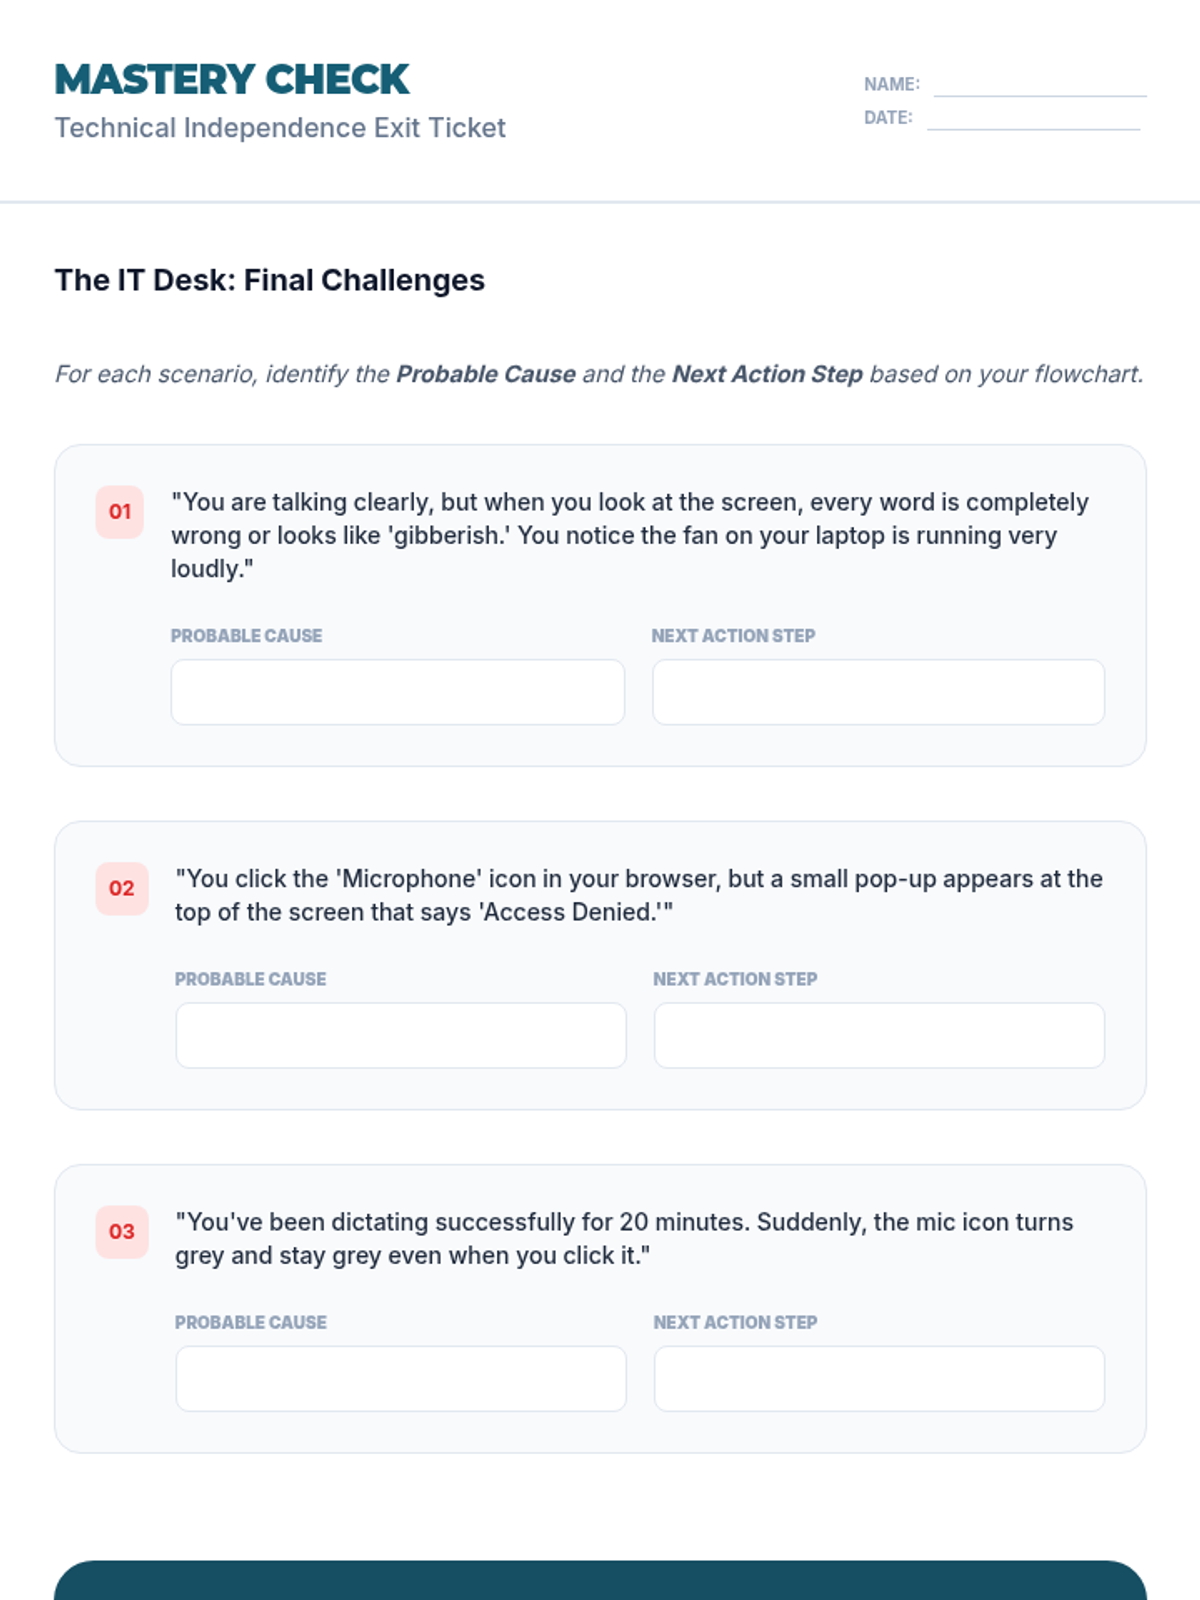Focus scenario 03 Probable Cause box
The width and height of the screenshot is (1200, 1600).
pyautogui.click(x=401, y=1378)
